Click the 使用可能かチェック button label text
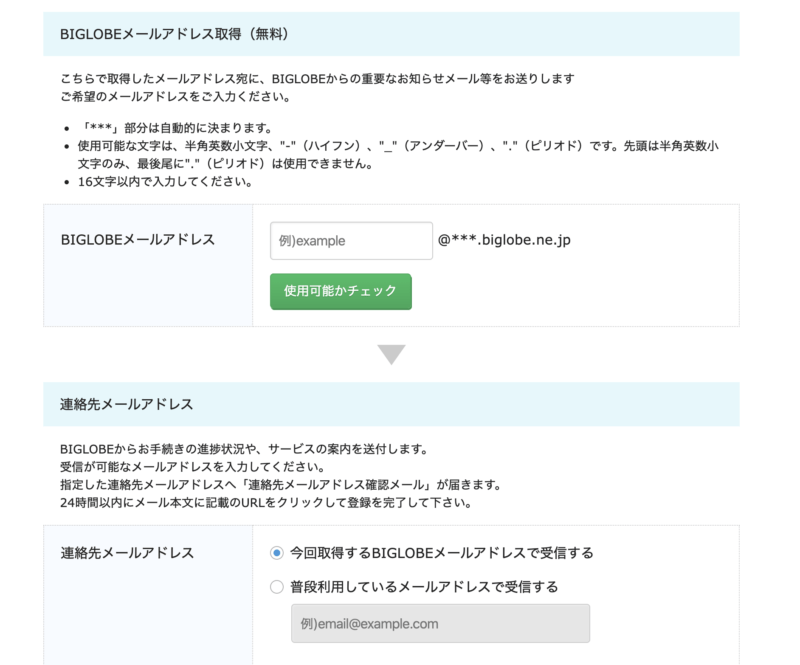This screenshot has height=665, width=800. 339,292
